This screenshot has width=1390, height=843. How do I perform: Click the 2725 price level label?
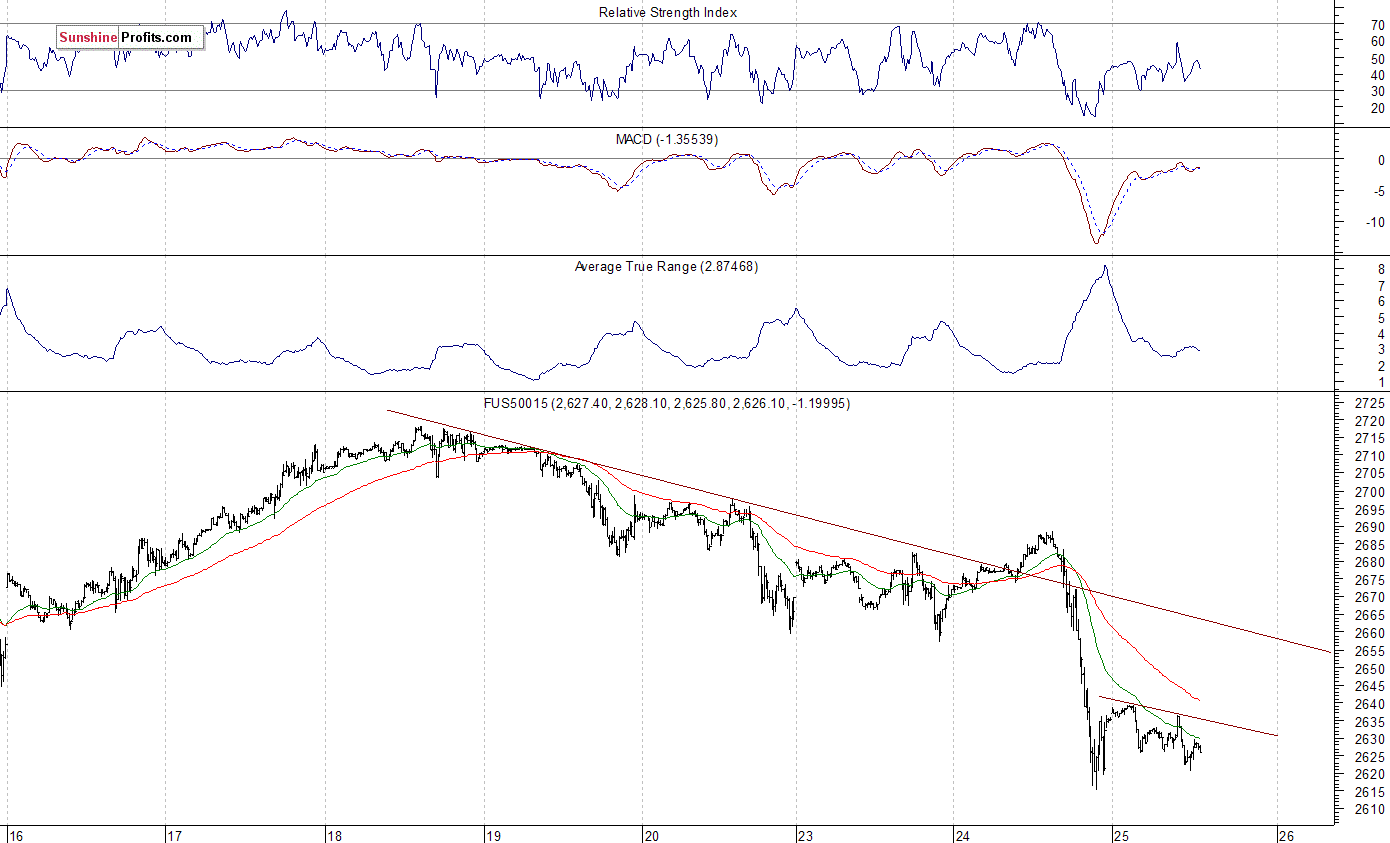(x=1369, y=403)
